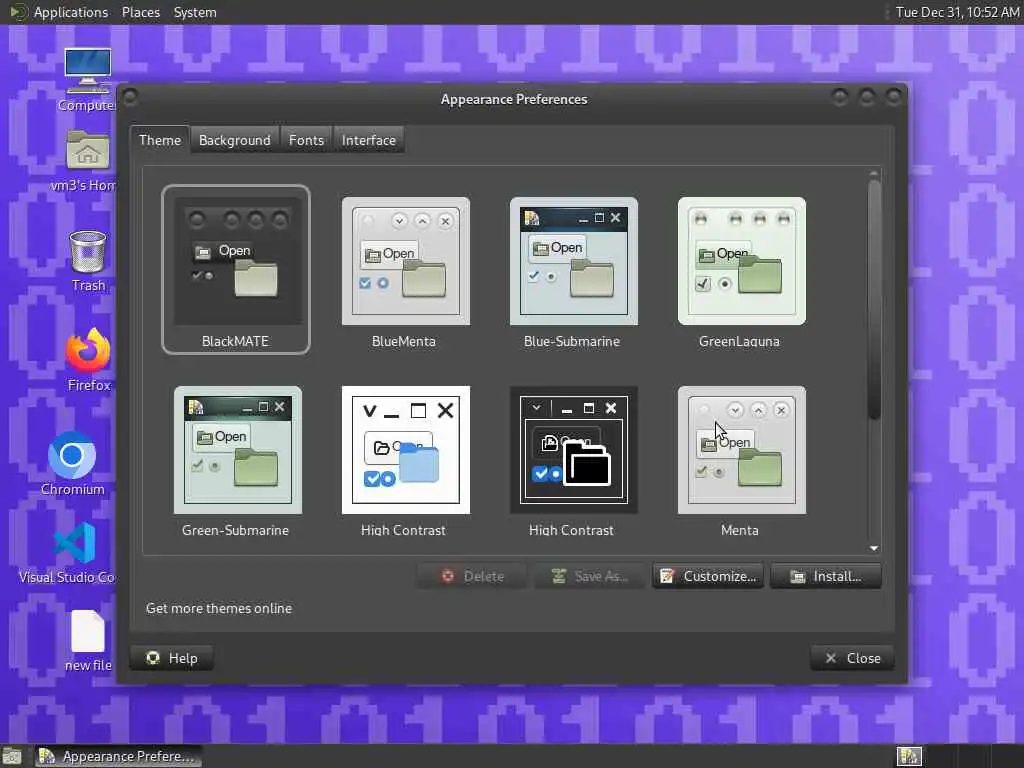Go to the Interface tab
The height and width of the screenshot is (768, 1024).
(x=368, y=140)
